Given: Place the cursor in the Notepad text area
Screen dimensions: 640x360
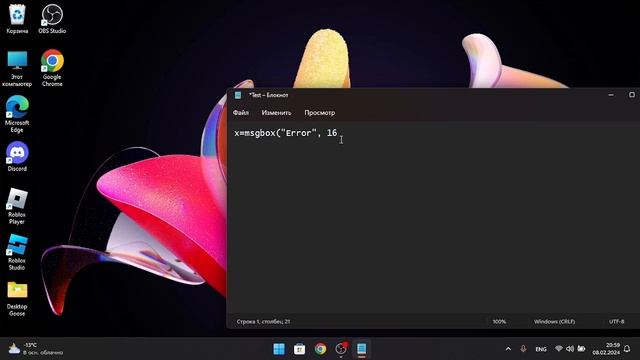Looking at the screenshot, I should 433,218.
